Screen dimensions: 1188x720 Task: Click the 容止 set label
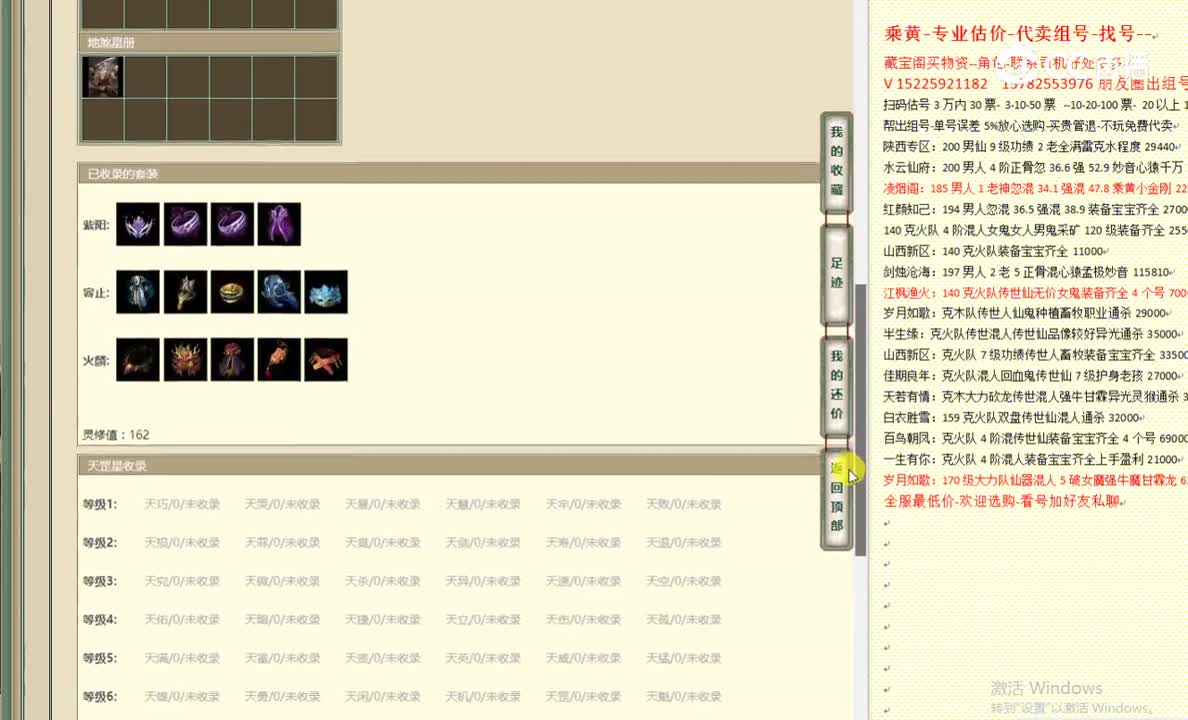click(95, 293)
